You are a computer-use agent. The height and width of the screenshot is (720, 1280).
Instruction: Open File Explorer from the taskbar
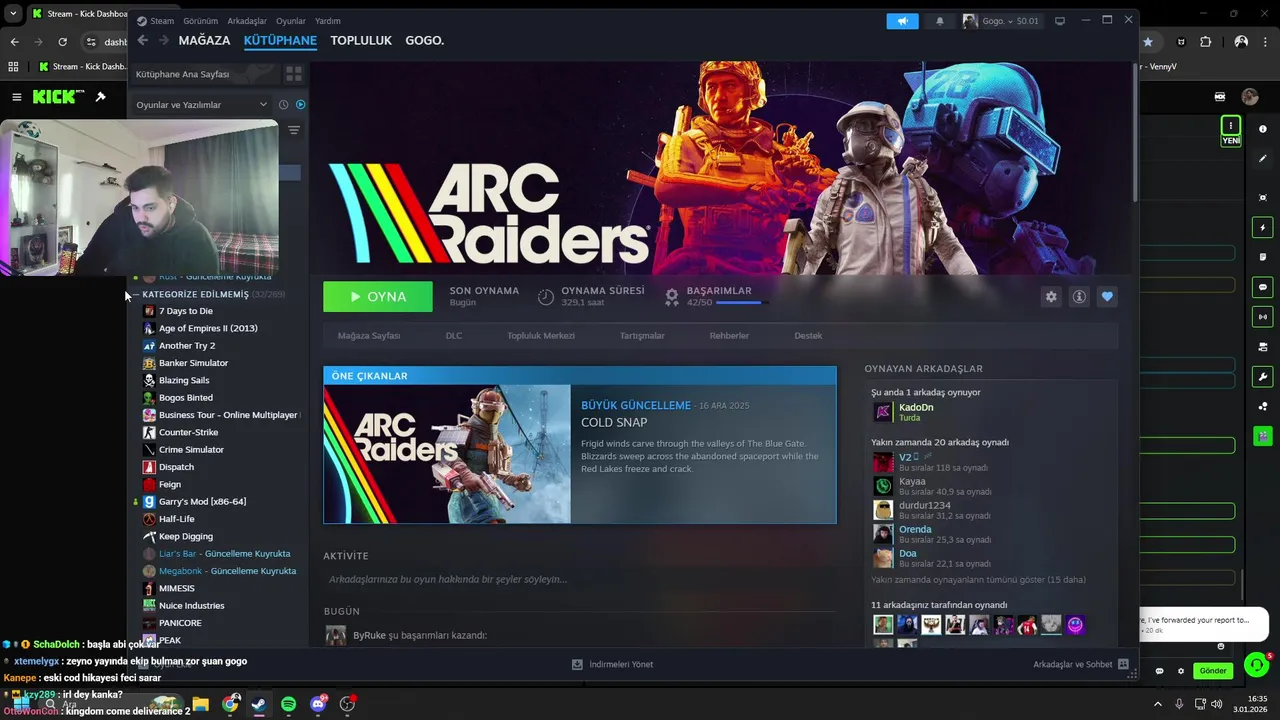tap(200, 704)
